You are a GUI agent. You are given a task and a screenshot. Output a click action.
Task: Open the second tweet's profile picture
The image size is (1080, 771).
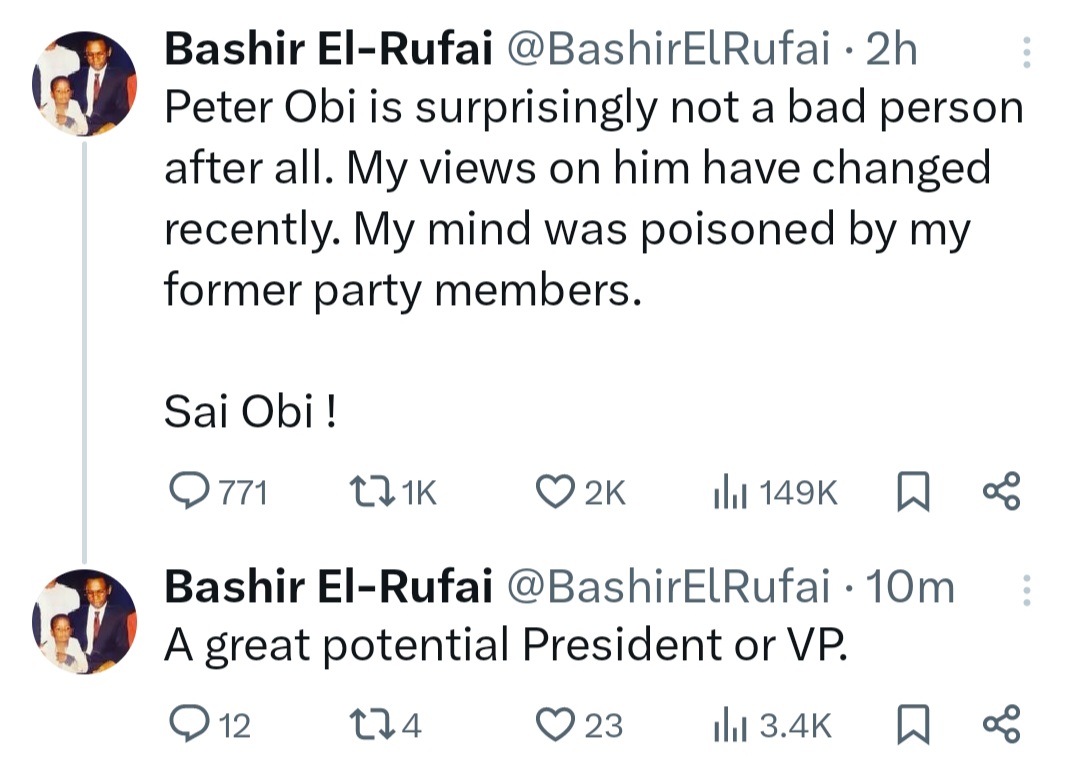point(84,621)
